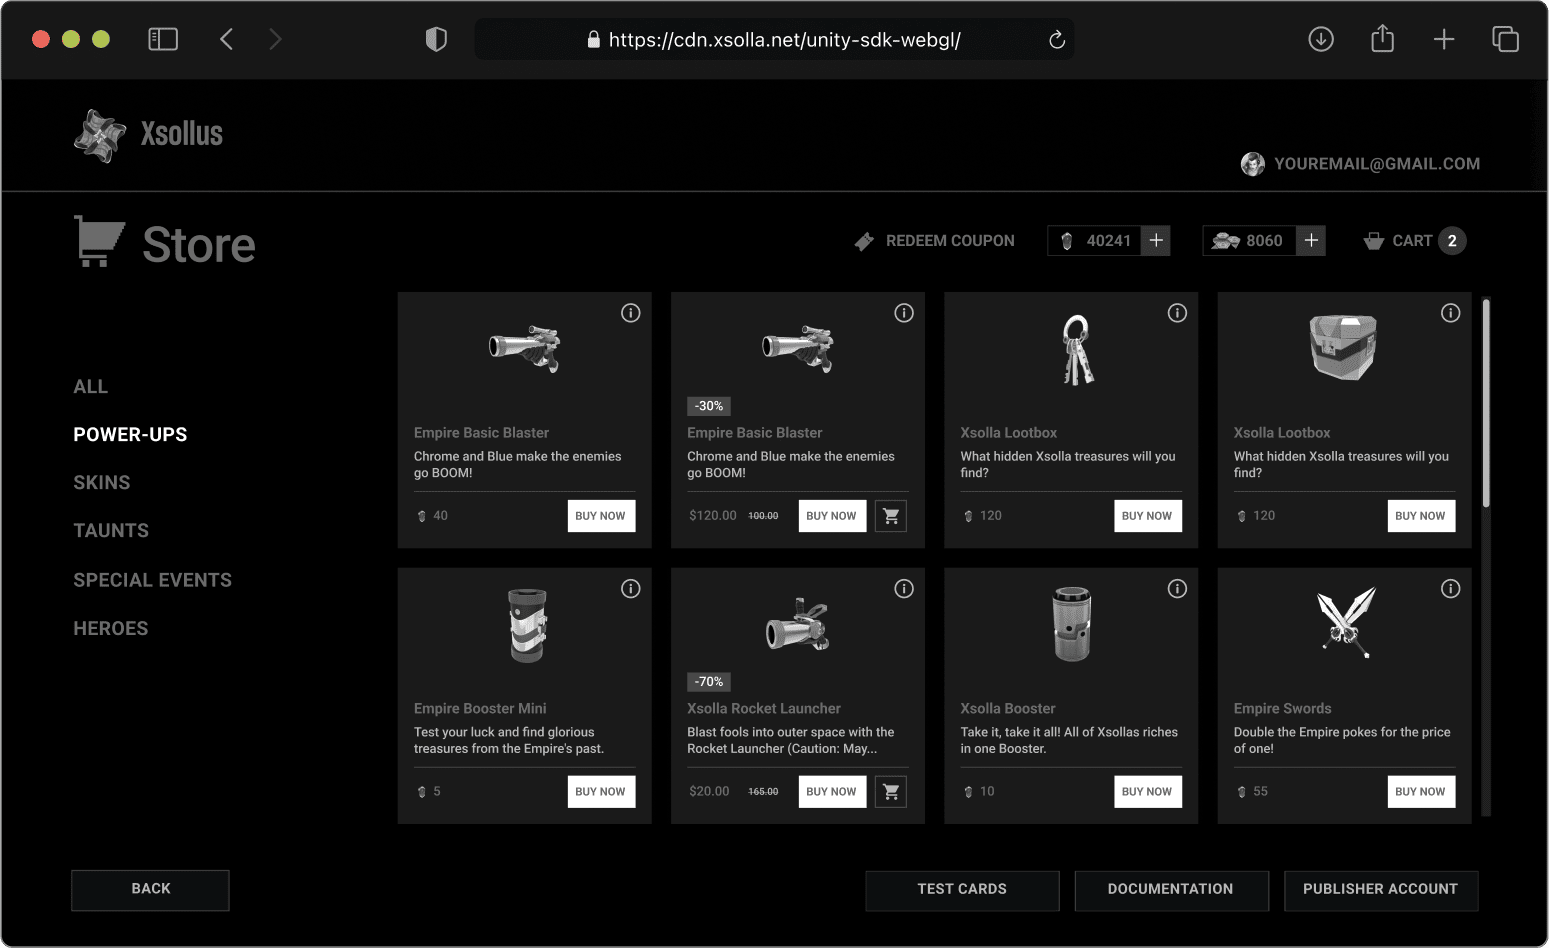Switch to the TAUNTS category
The width and height of the screenshot is (1549, 948).
(111, 531)
